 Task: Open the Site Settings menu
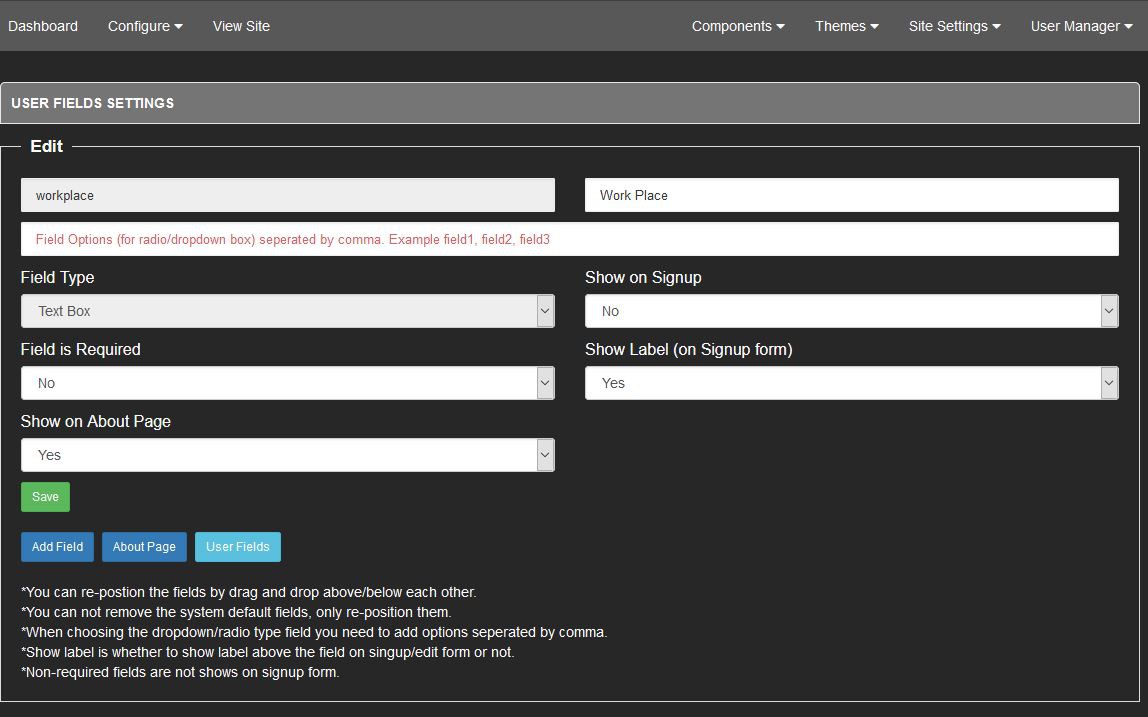coord(954,26)
